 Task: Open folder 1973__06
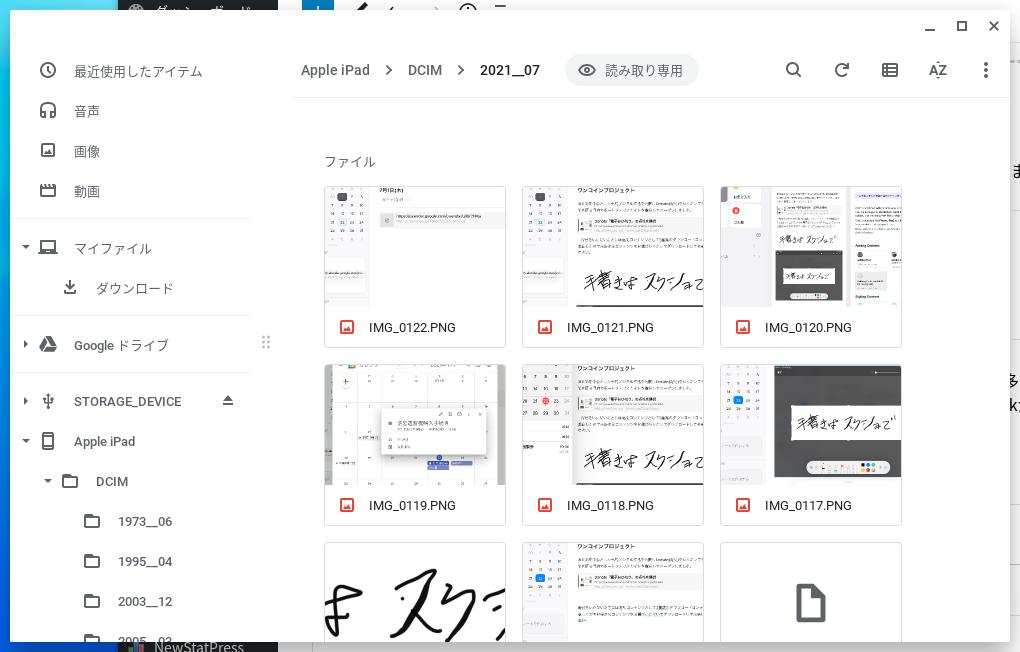(145, 522)
